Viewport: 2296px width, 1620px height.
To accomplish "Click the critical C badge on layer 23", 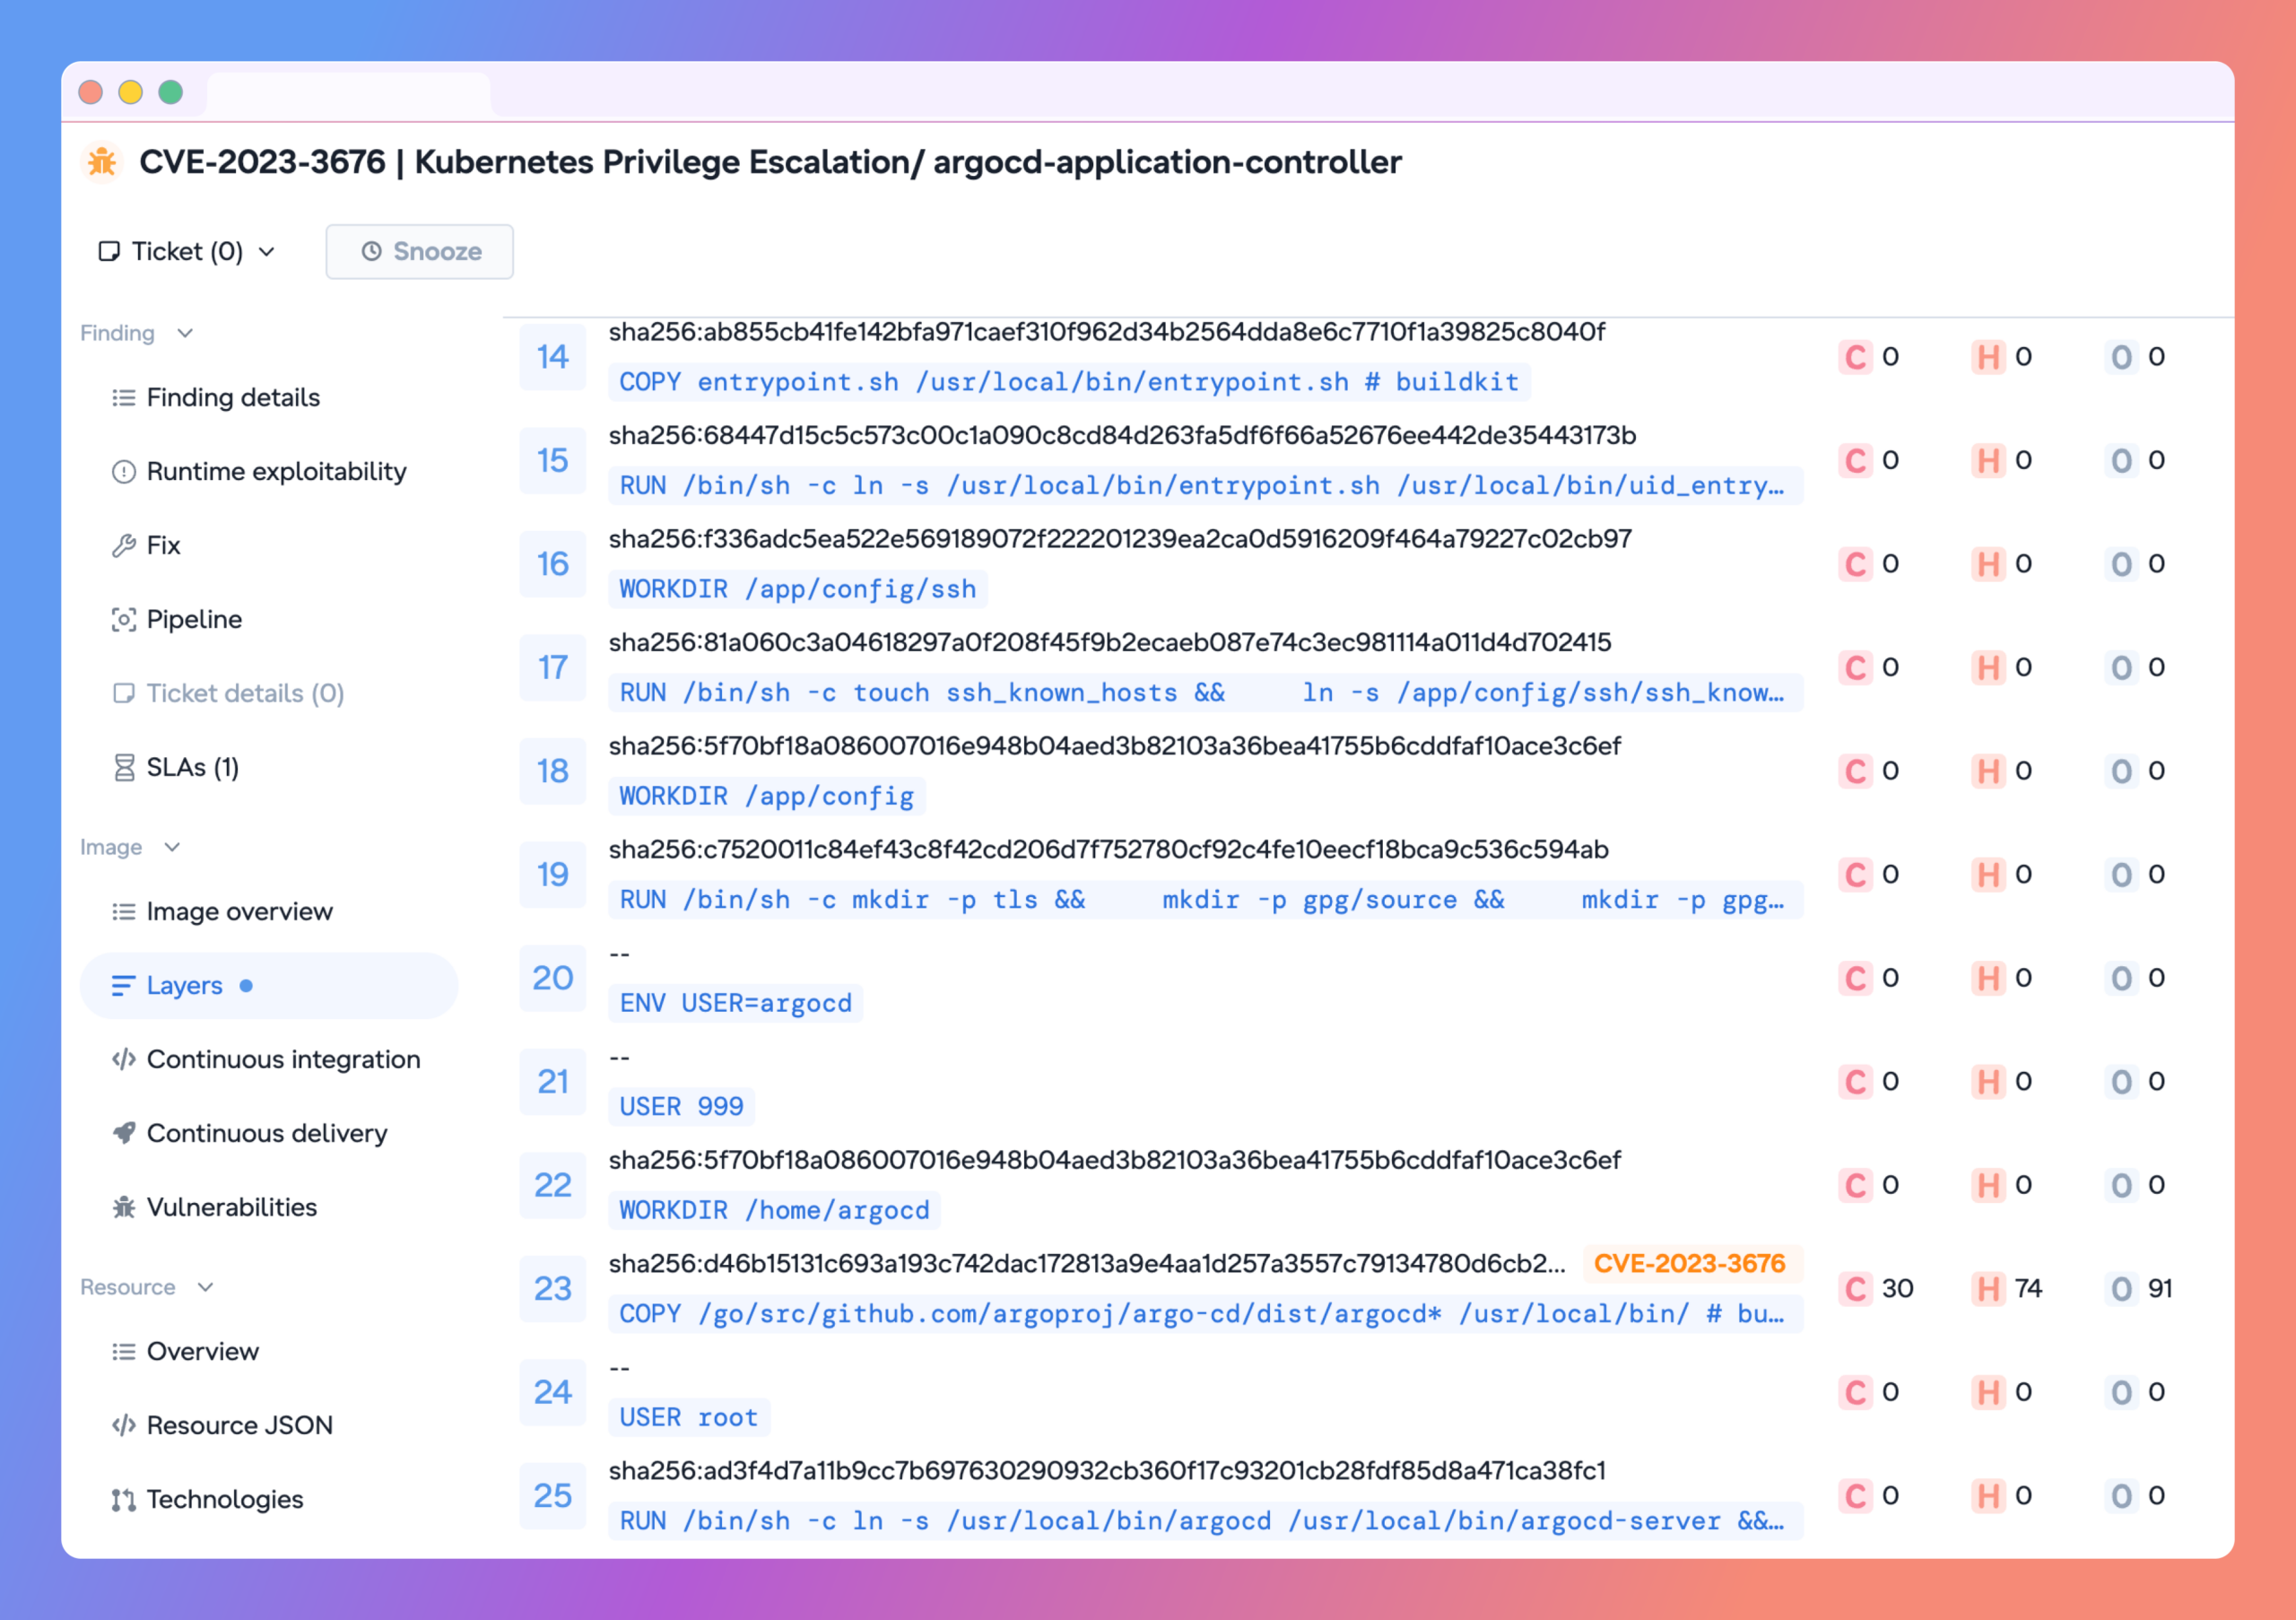I will [x=1855, y=1289].
